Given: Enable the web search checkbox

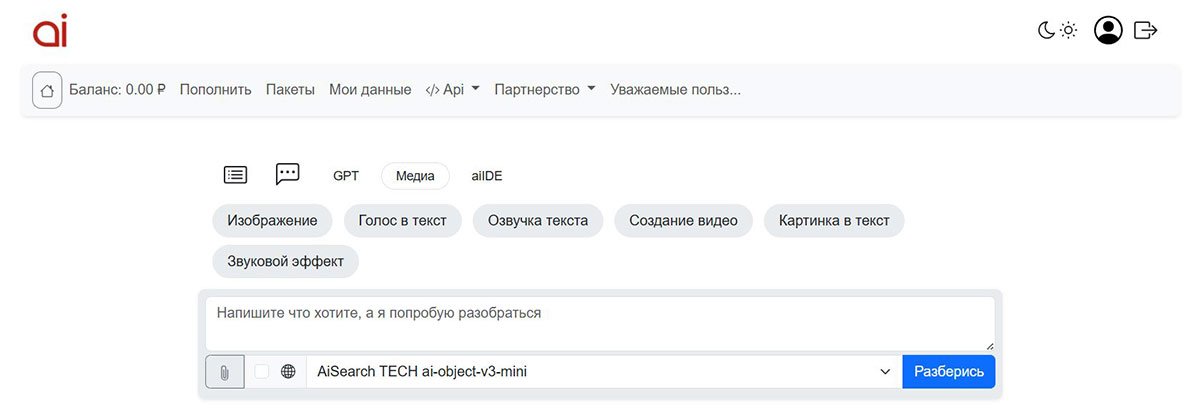Looking at the screenshot, I should coord(262,372).
